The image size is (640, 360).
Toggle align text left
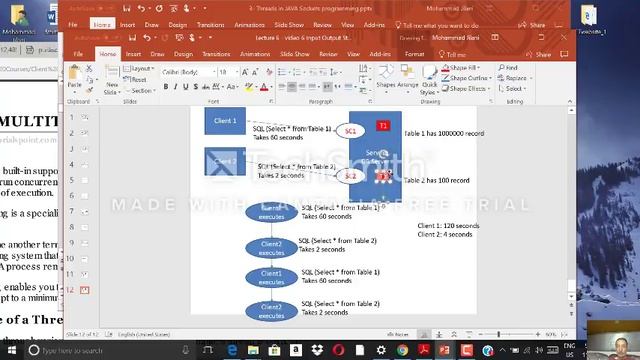[282, 87]
